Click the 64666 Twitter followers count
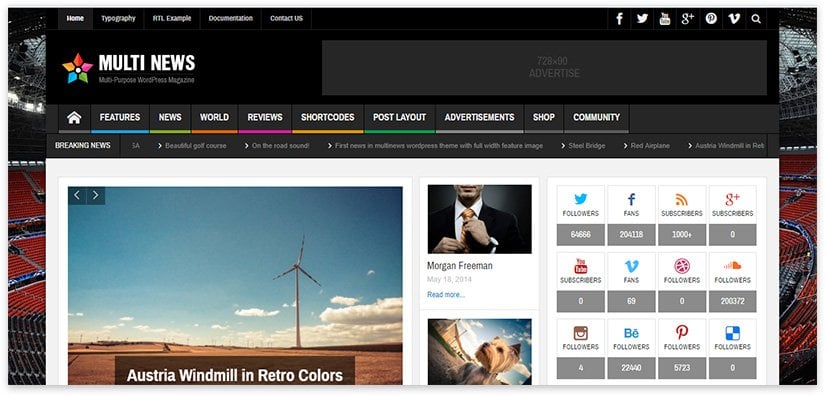The width and height of the screenshot is (825, 396). (x=580, y=235)
